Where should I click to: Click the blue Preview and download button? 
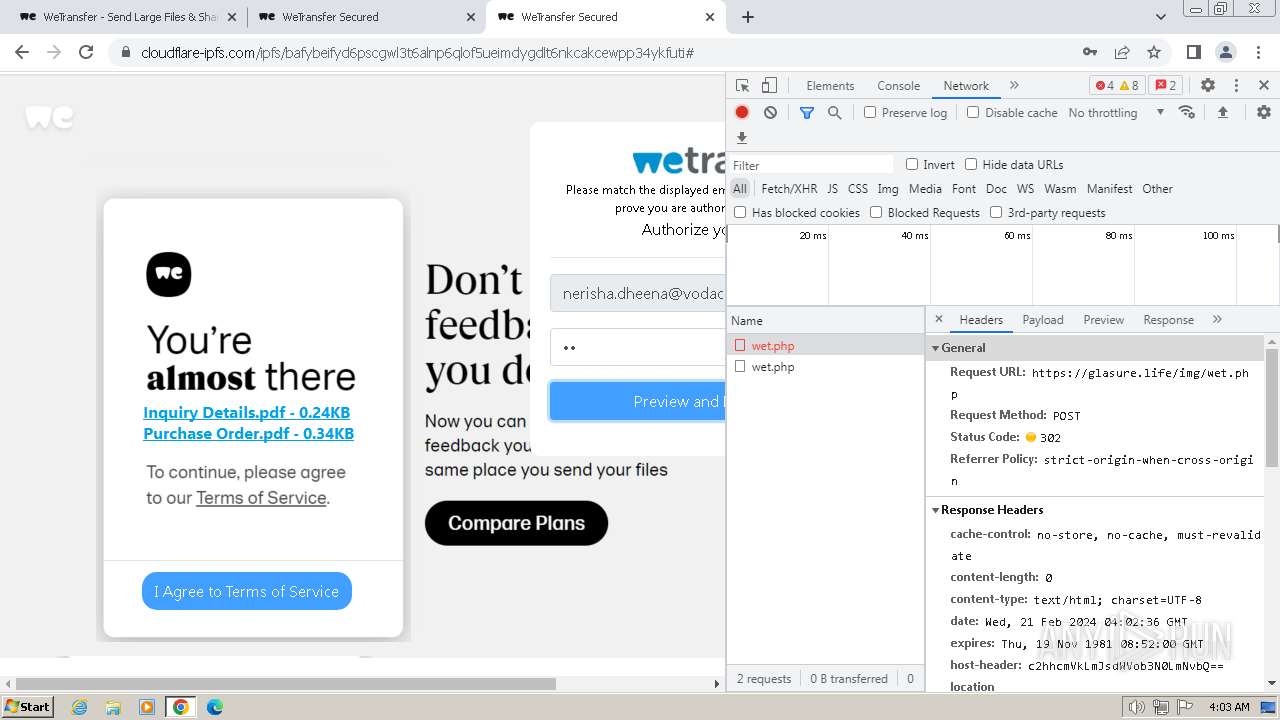637,401
